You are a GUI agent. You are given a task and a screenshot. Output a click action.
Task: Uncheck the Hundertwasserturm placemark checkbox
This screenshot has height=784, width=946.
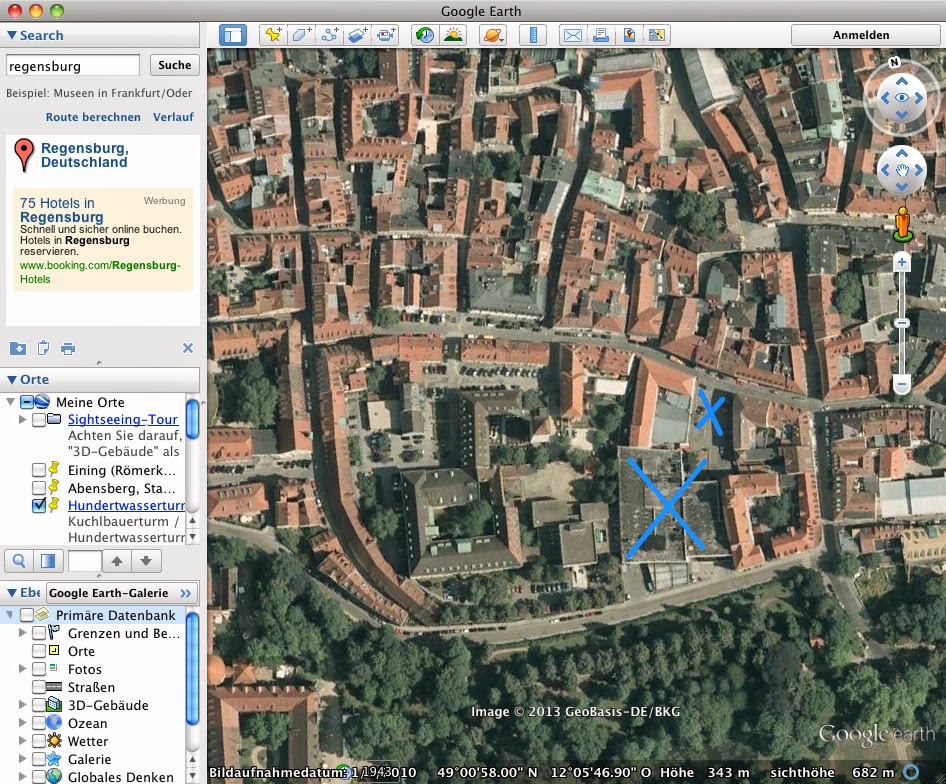tap(39, 505)
